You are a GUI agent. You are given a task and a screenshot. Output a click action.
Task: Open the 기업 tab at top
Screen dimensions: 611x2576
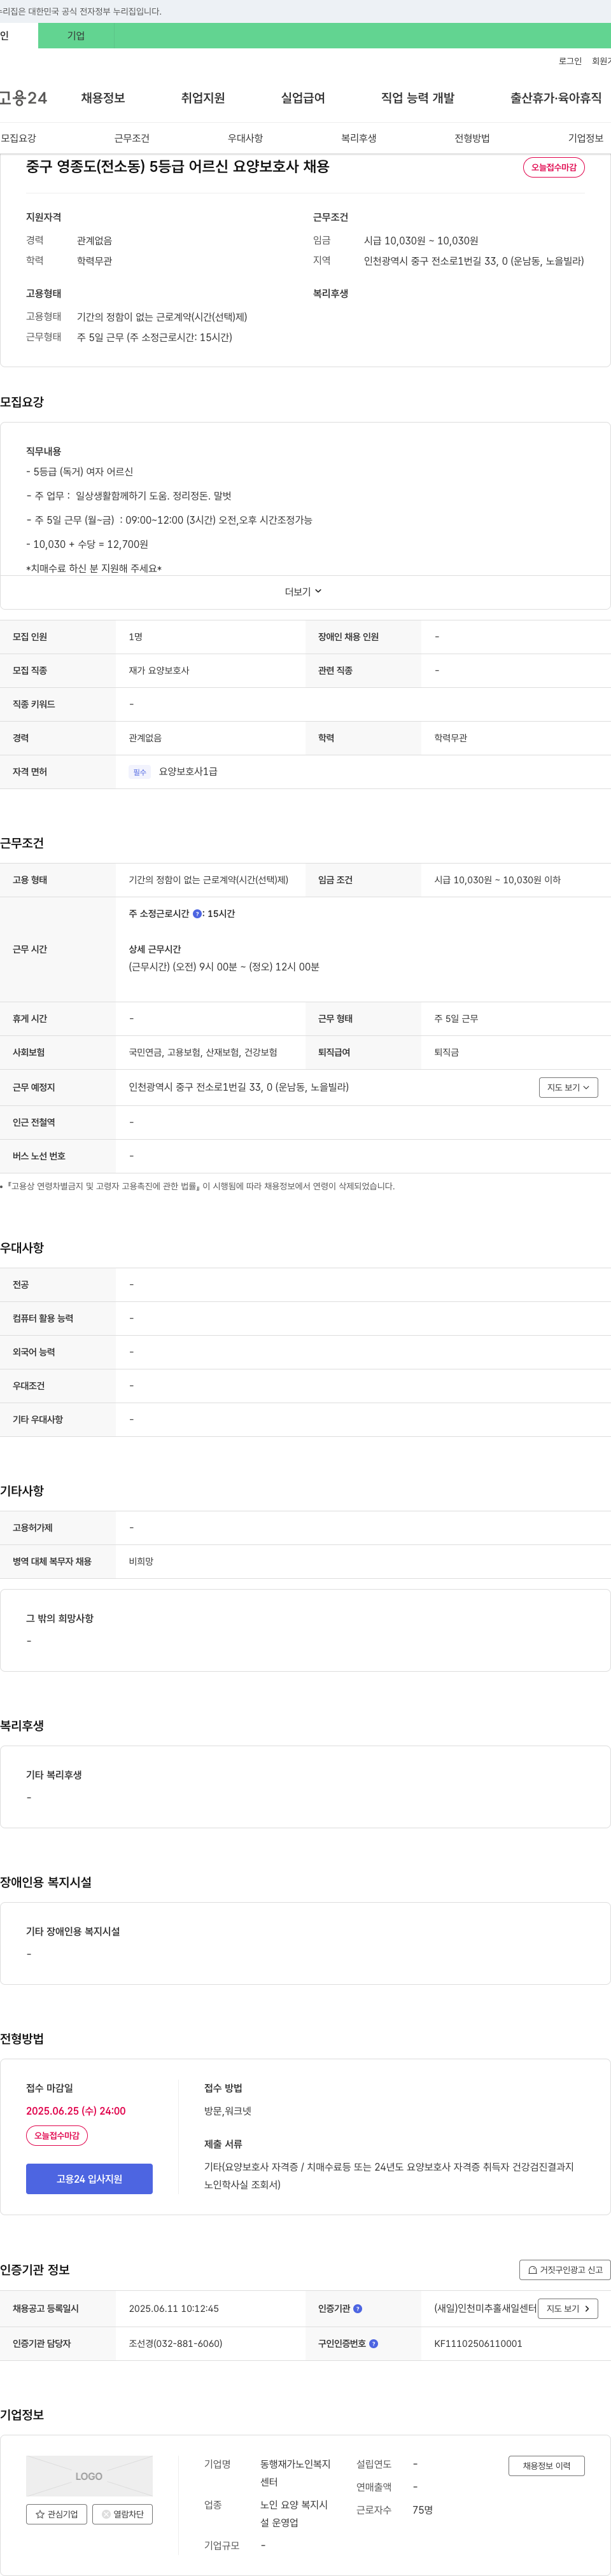(76, 36)
